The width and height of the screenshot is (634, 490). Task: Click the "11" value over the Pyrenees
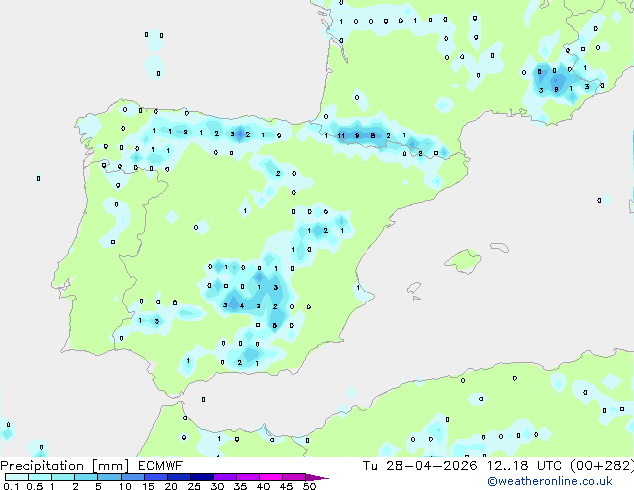[341, 135]
